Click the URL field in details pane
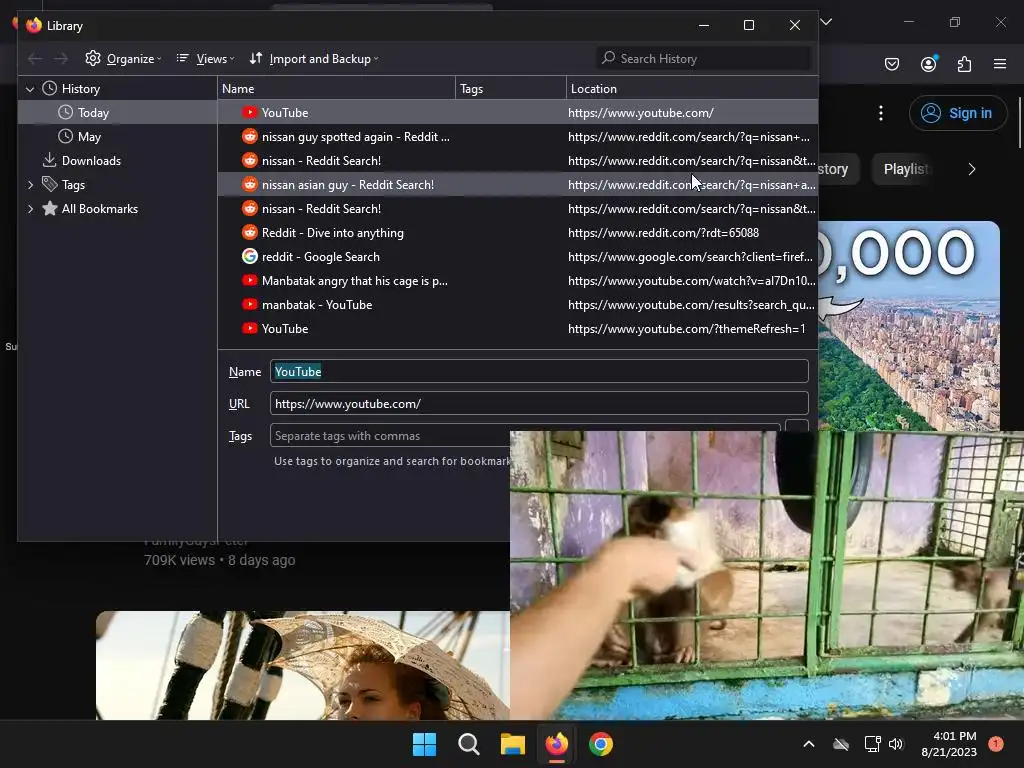This screenshot has height=768, width=1024. point(539,404)
